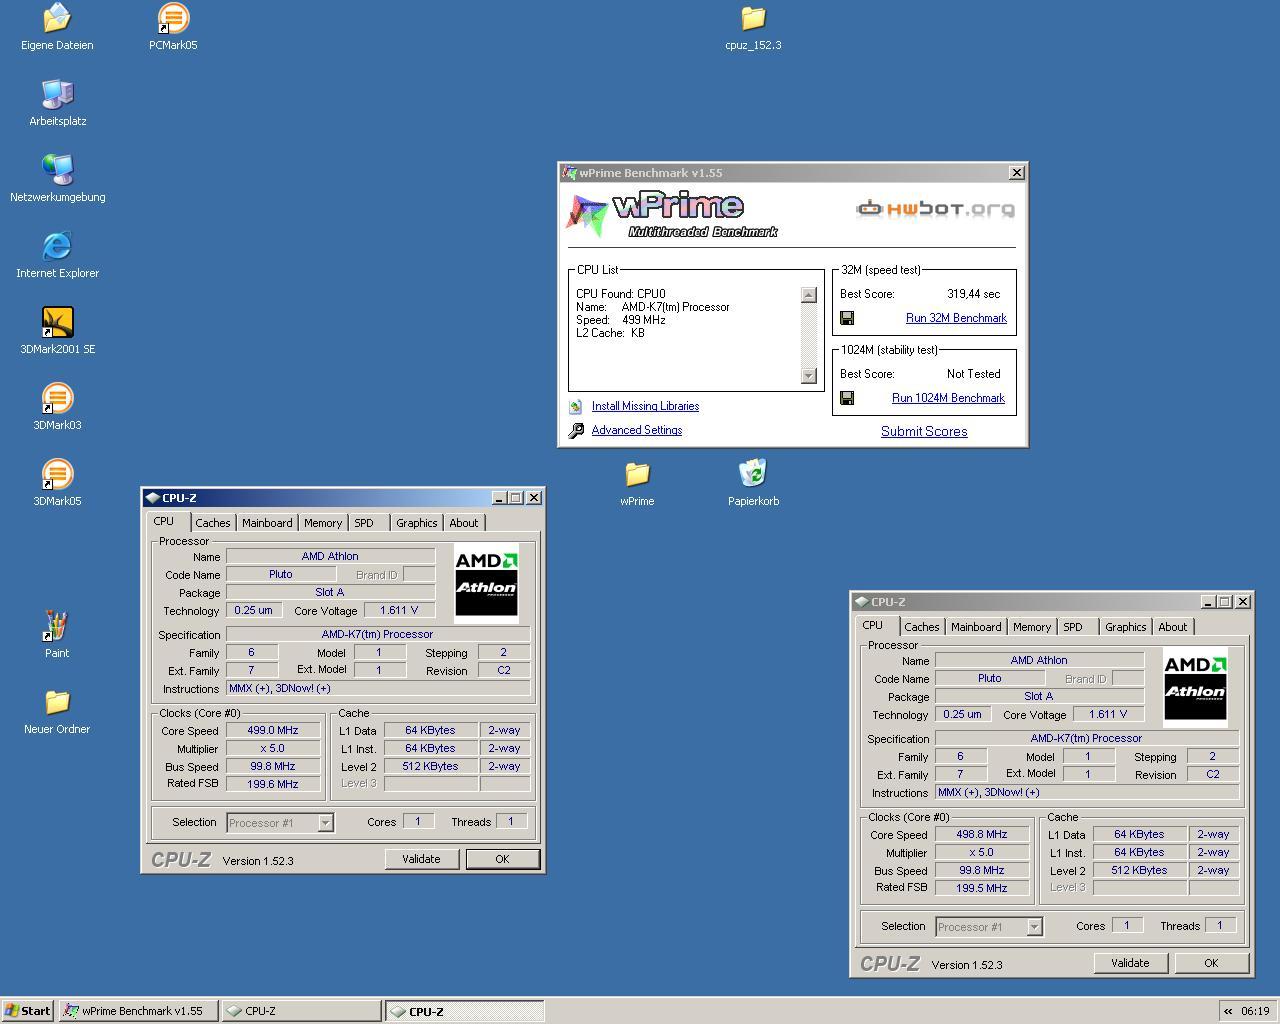
Task: Click save icon beside Run 1024M Benchmark
Action: click(847, 398)
